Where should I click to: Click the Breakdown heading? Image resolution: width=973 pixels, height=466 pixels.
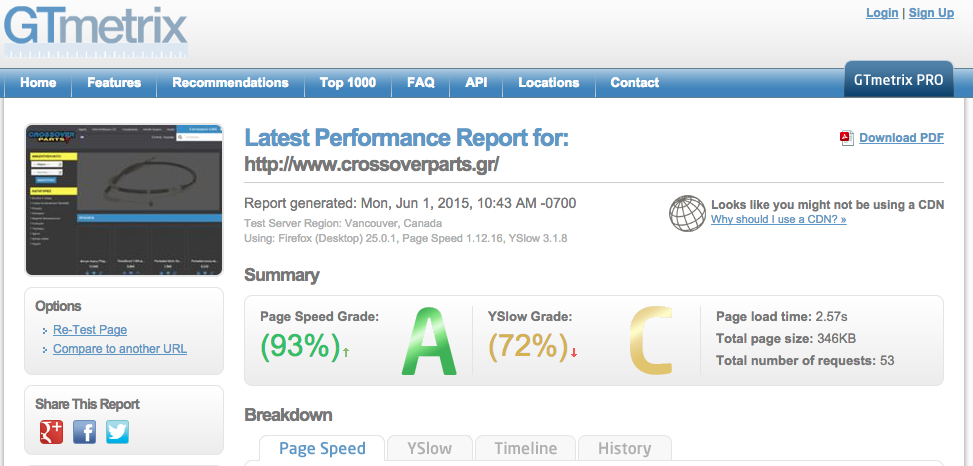pos(288,414)
